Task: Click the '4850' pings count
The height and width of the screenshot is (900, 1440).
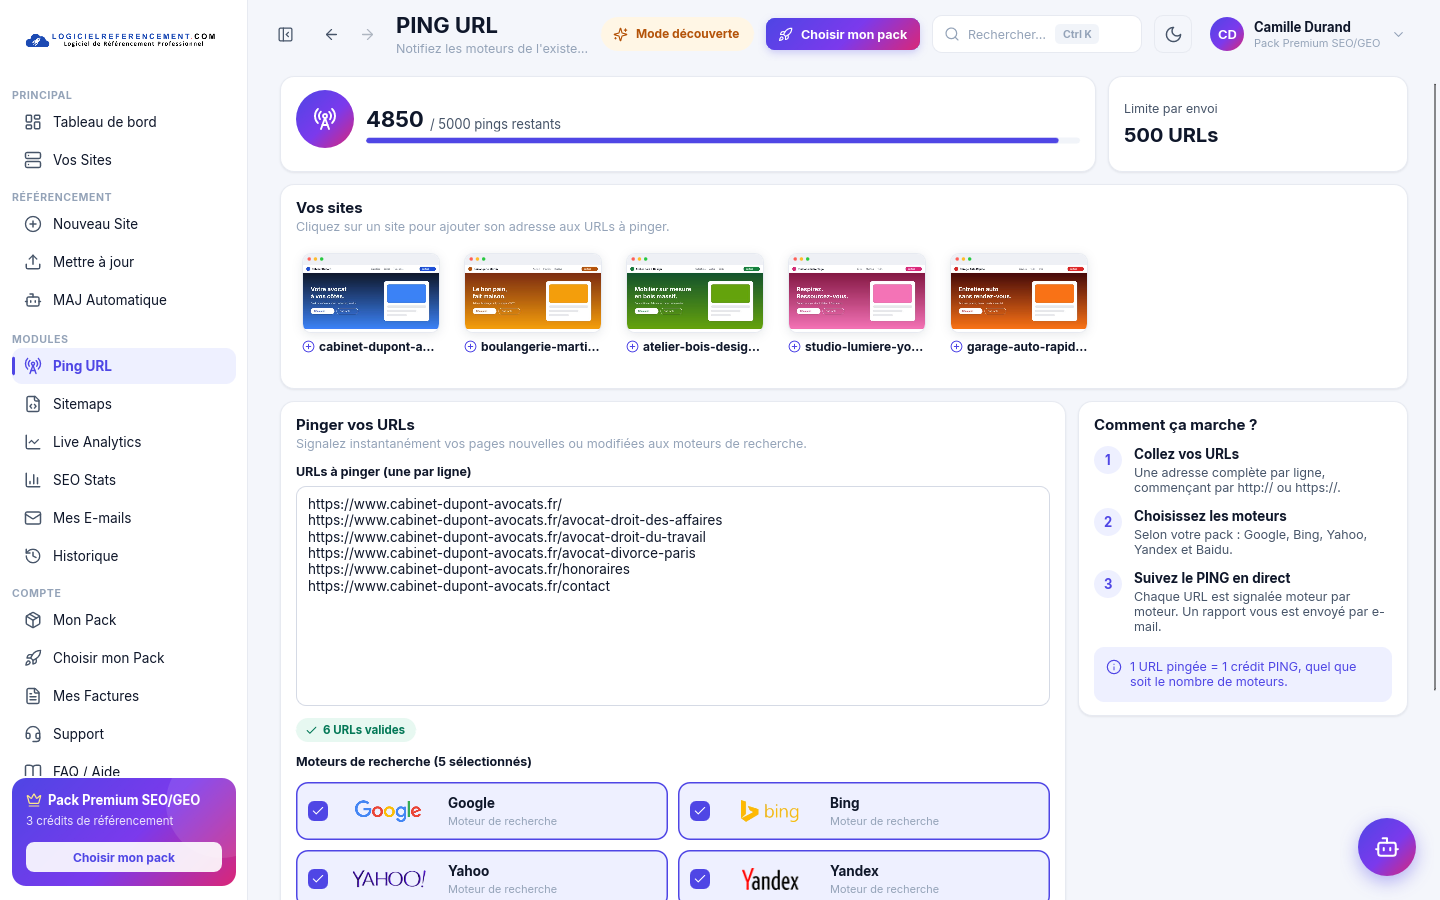Action: (395, 119)
